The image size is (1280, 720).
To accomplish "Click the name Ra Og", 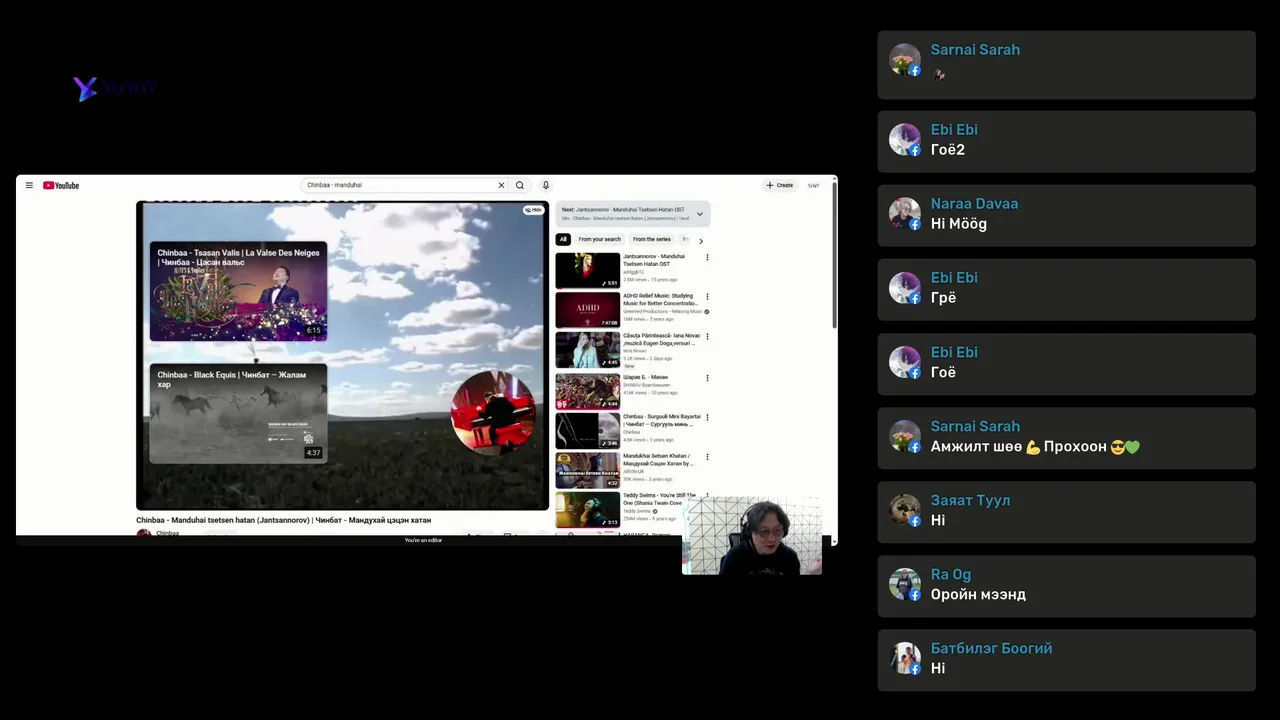I will [951, 574].
